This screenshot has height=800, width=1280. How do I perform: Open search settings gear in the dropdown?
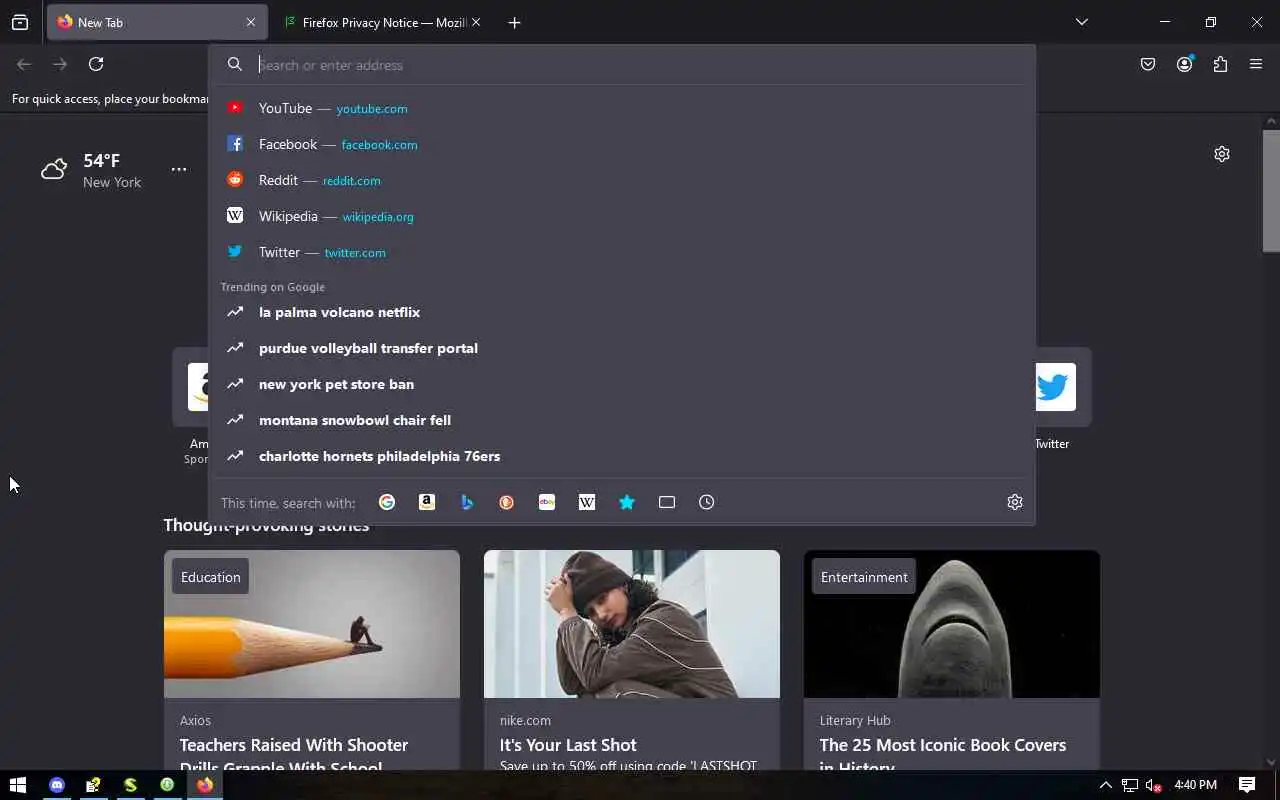point(1015,502)
